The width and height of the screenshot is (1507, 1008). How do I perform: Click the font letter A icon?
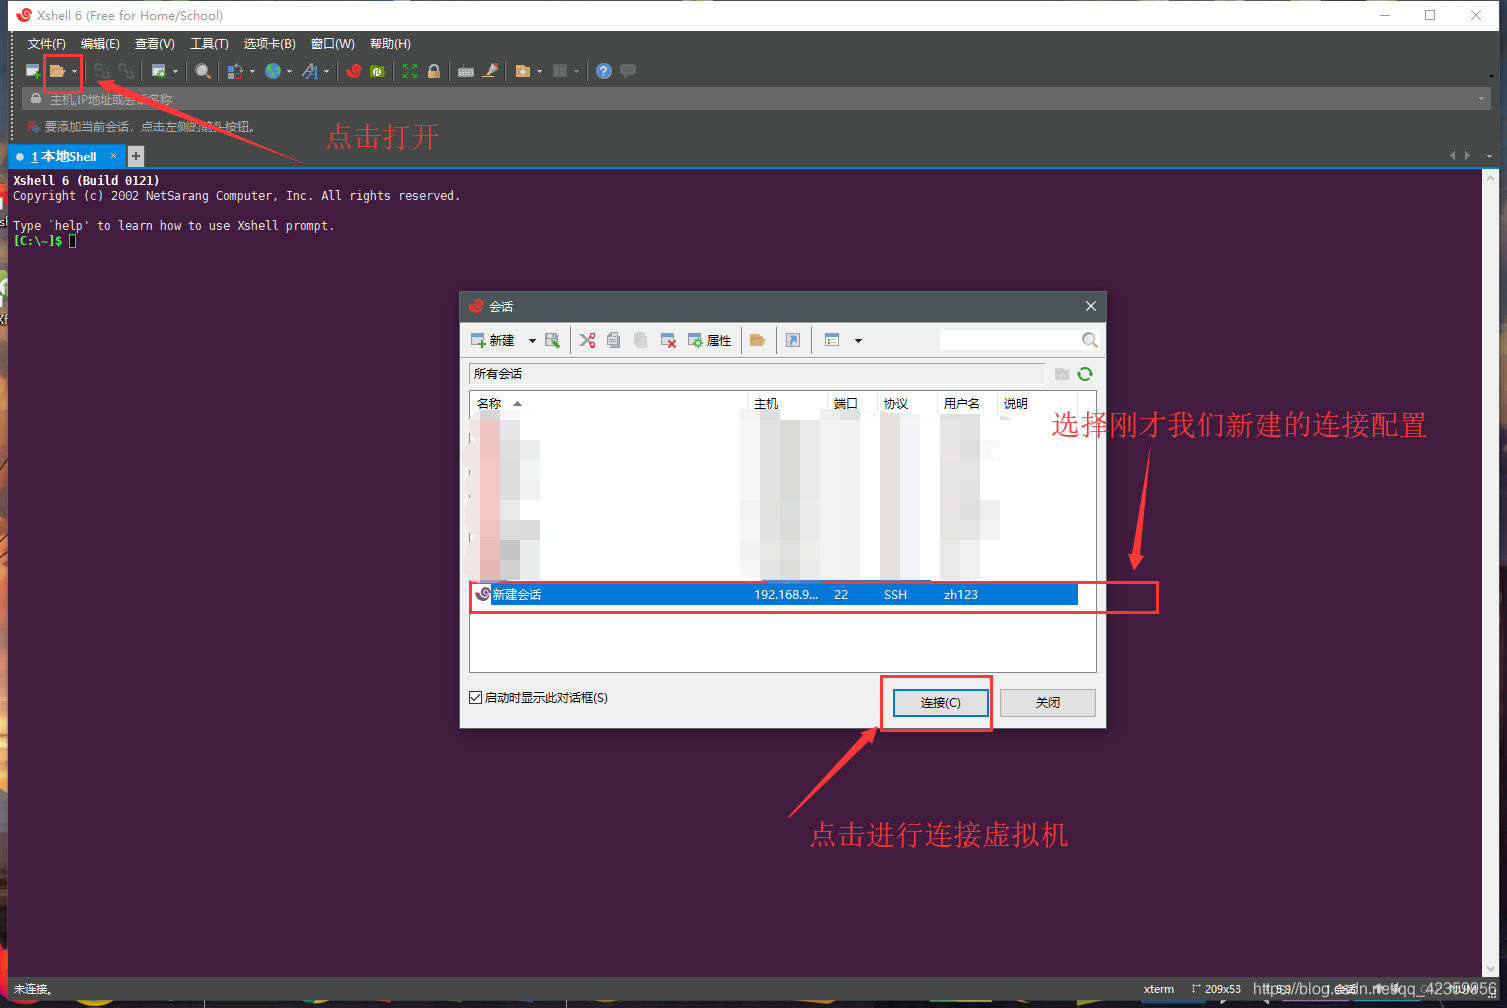click(x=310, y=71)
